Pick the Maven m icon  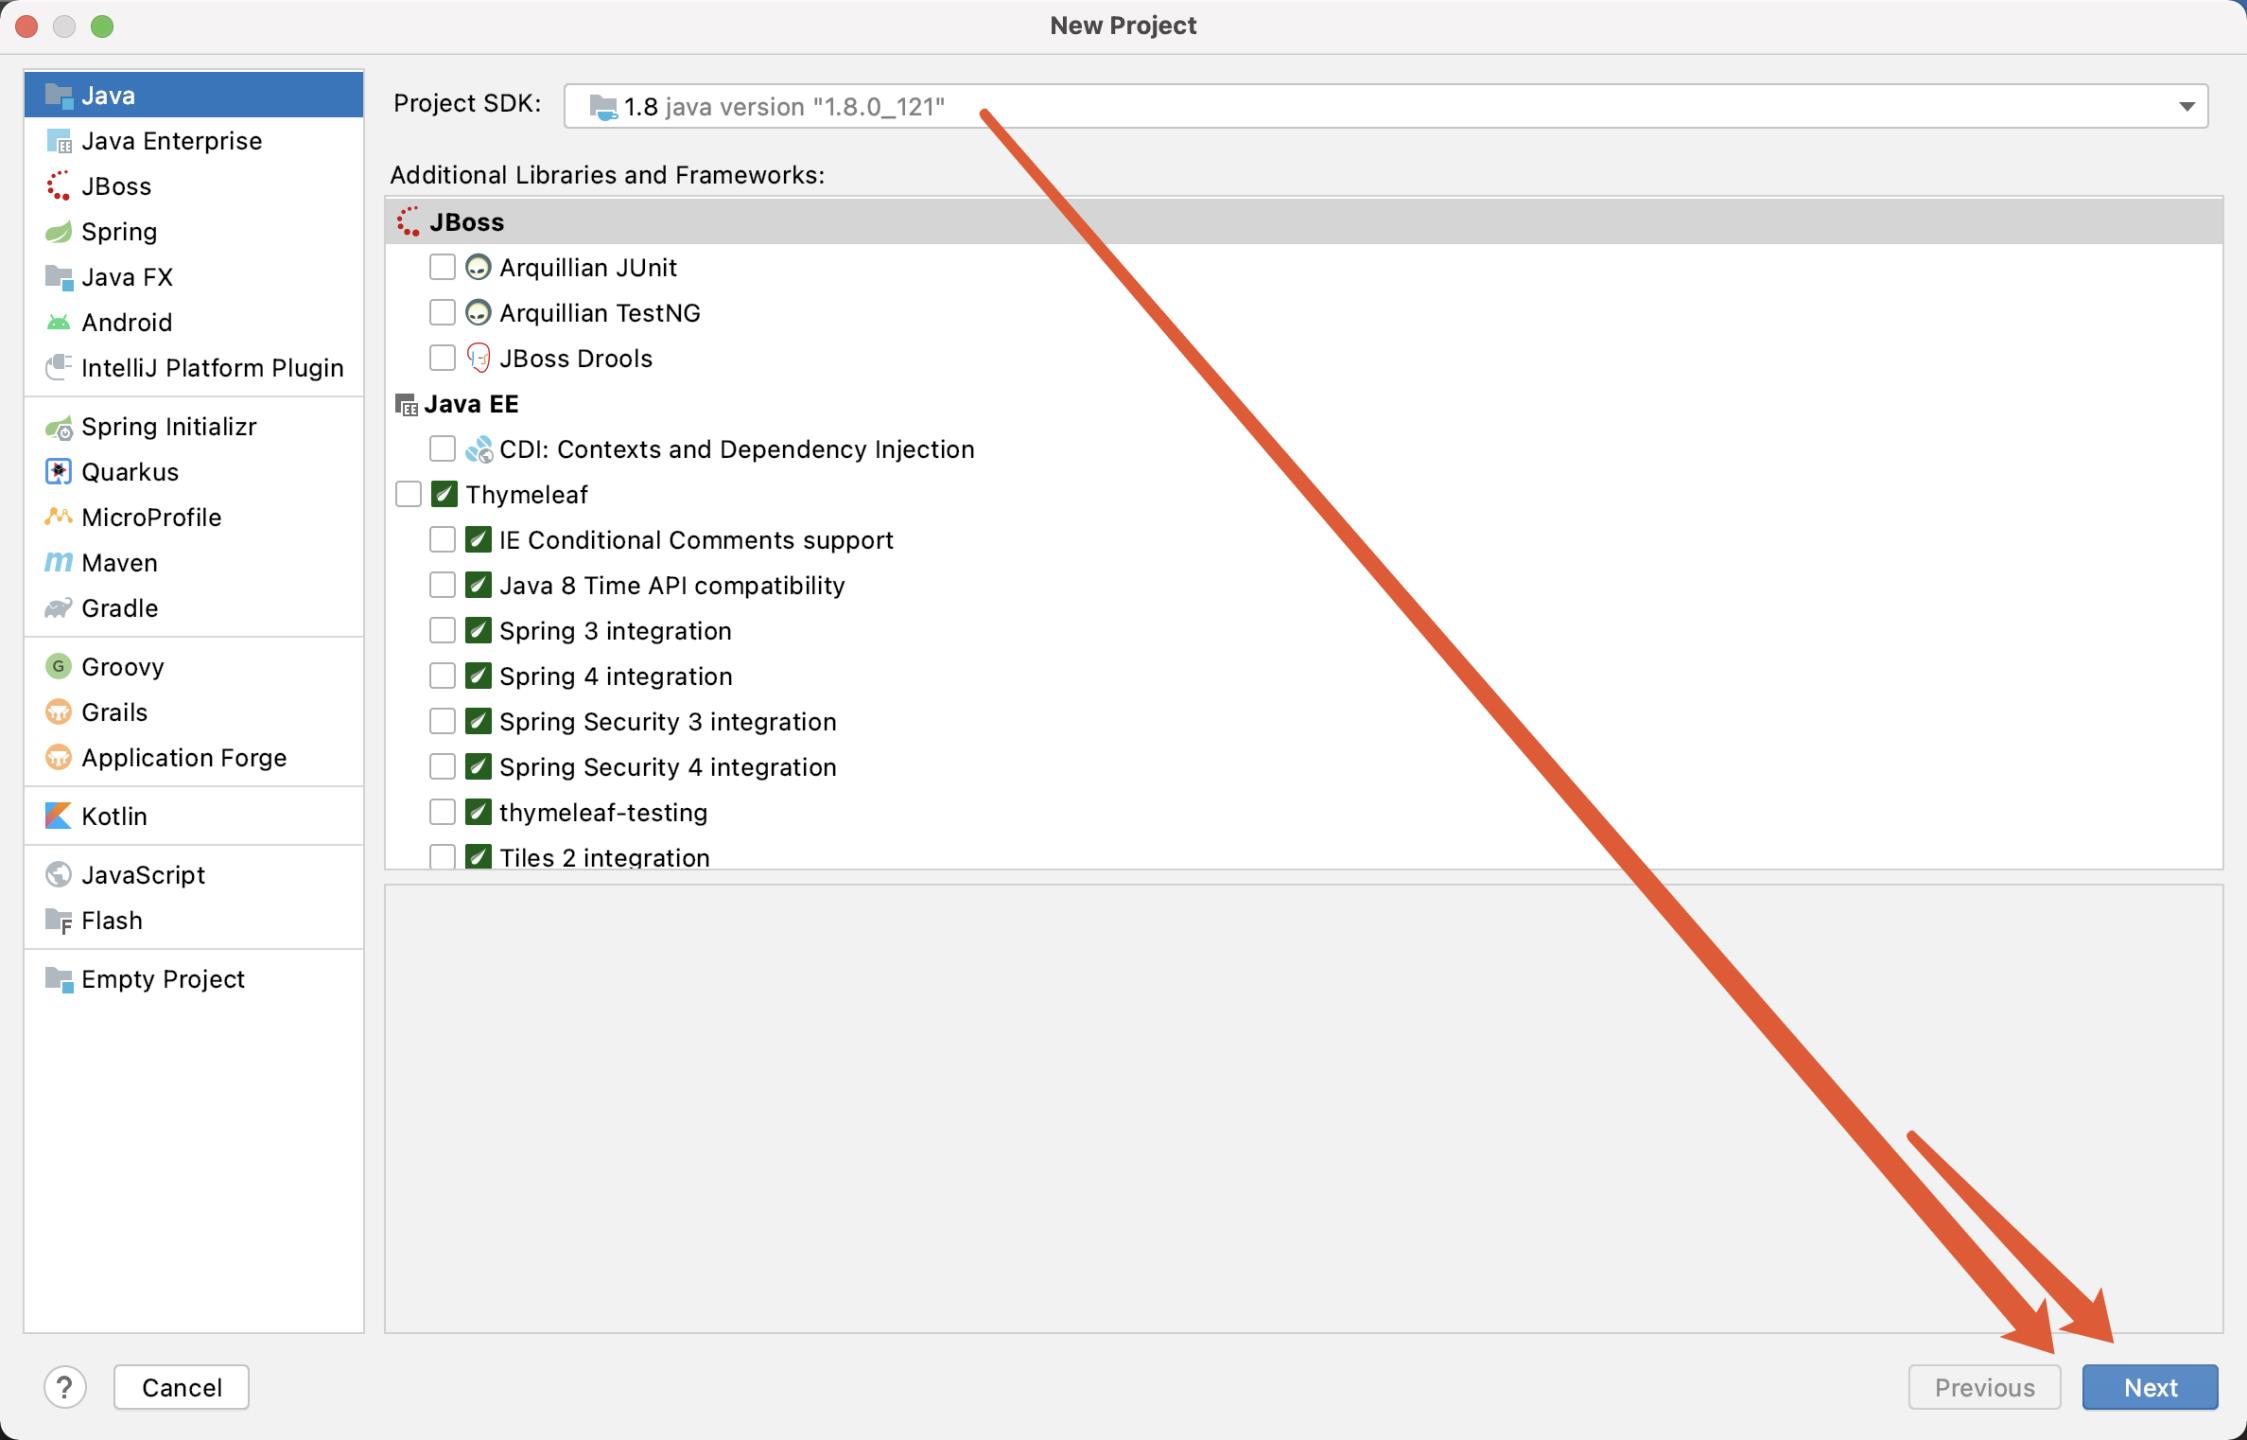pos(59,563)
